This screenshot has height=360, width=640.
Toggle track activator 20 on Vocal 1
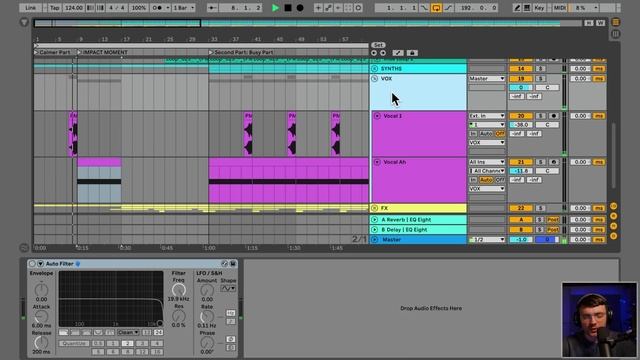[x=521, y=116]
